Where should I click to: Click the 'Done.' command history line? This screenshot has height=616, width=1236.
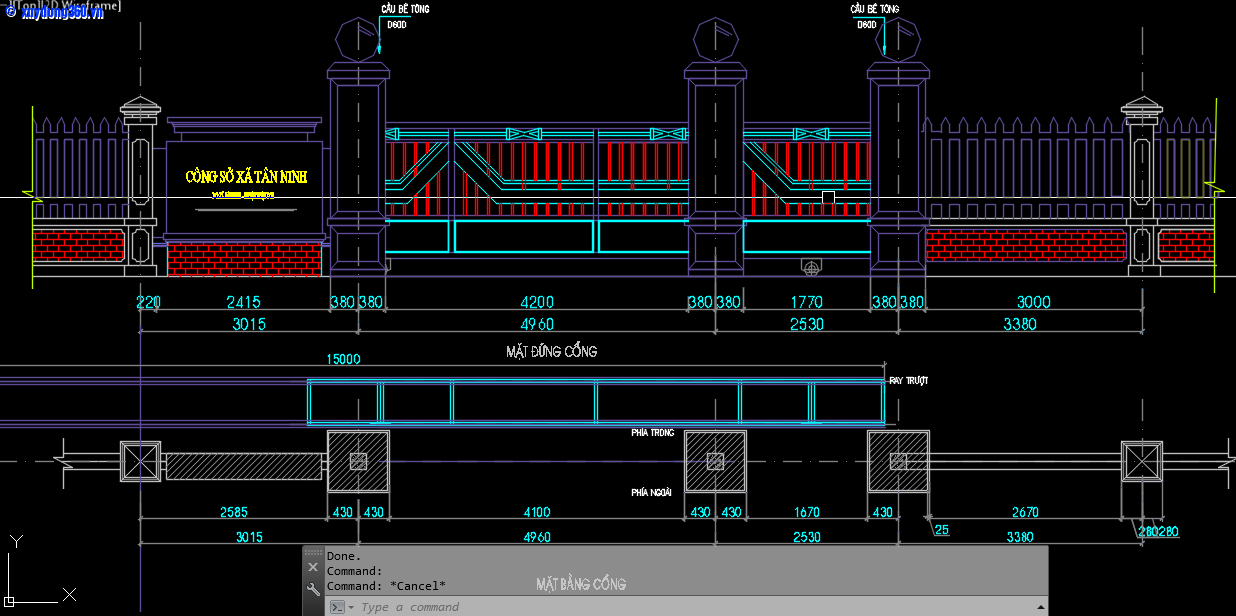[344, 556]
